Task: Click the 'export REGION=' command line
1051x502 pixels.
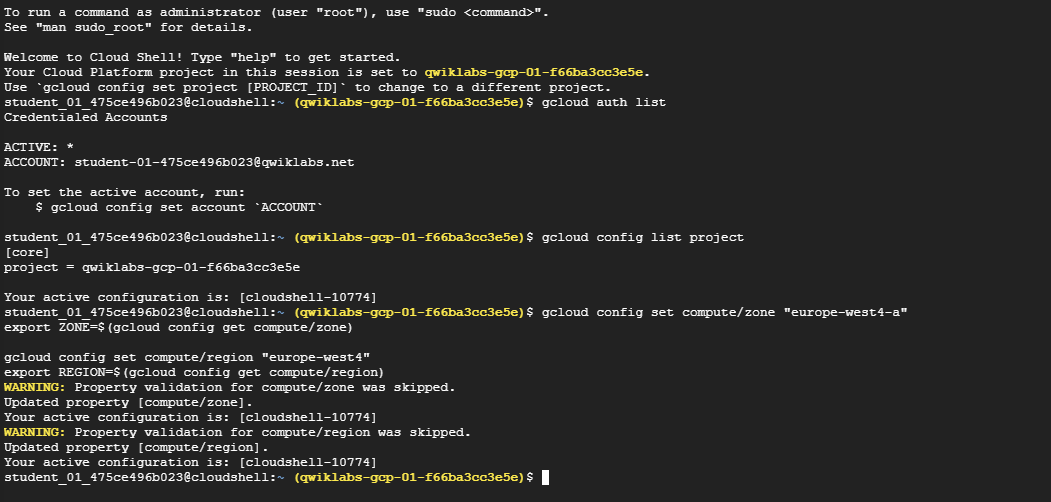Action: click(194, 372)
